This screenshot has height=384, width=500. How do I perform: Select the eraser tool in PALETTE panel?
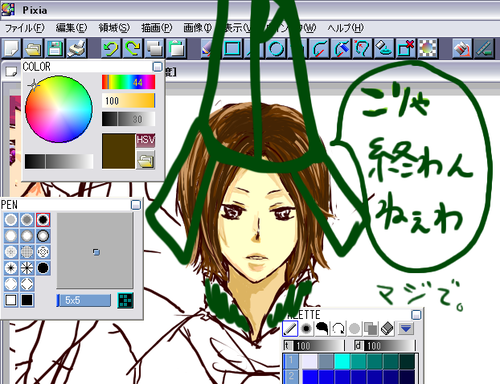[387, 329]
